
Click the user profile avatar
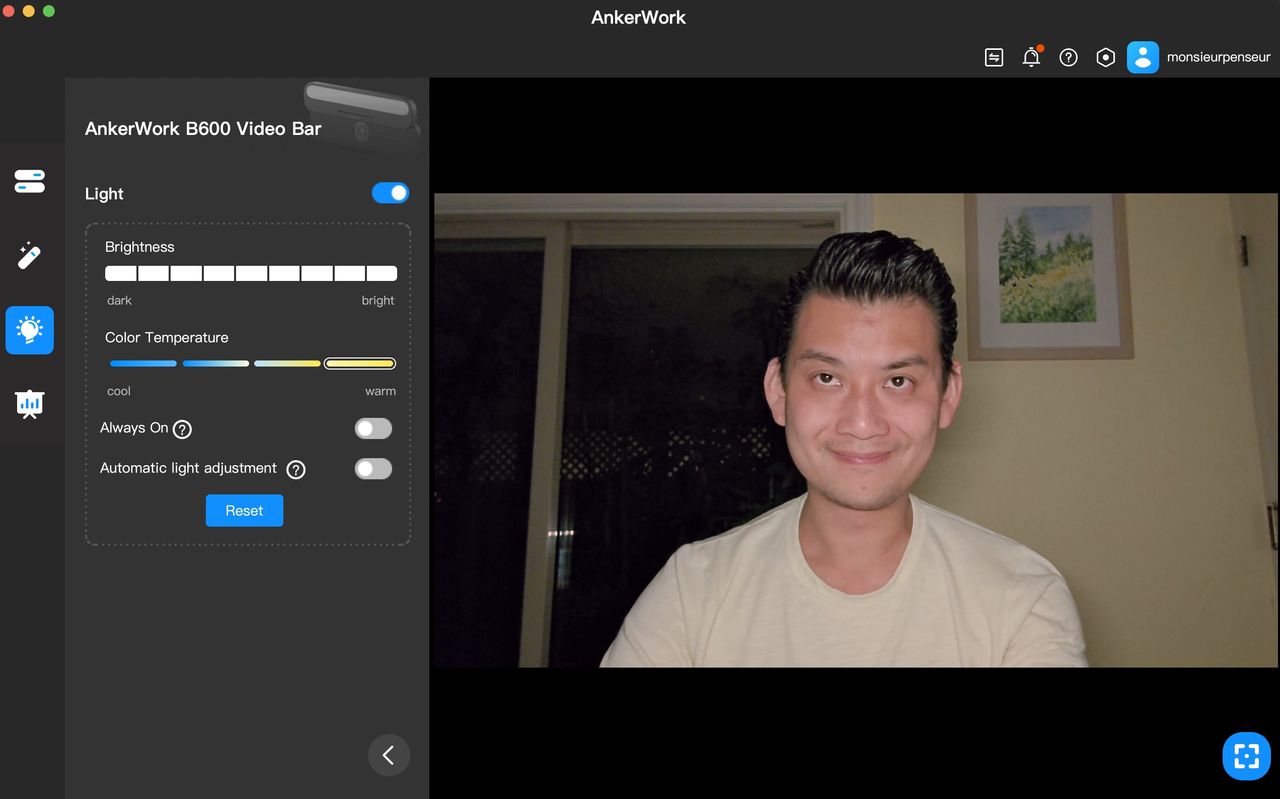pos(1143,57)
